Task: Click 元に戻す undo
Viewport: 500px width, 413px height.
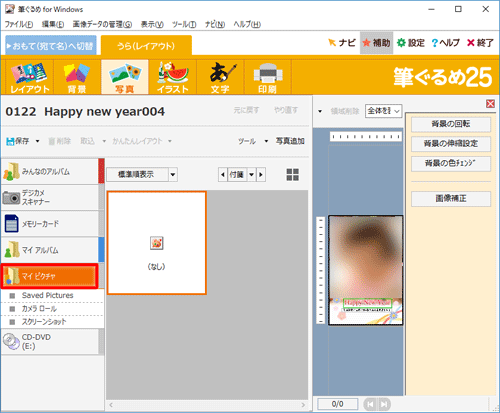Action: coord(246,110)
